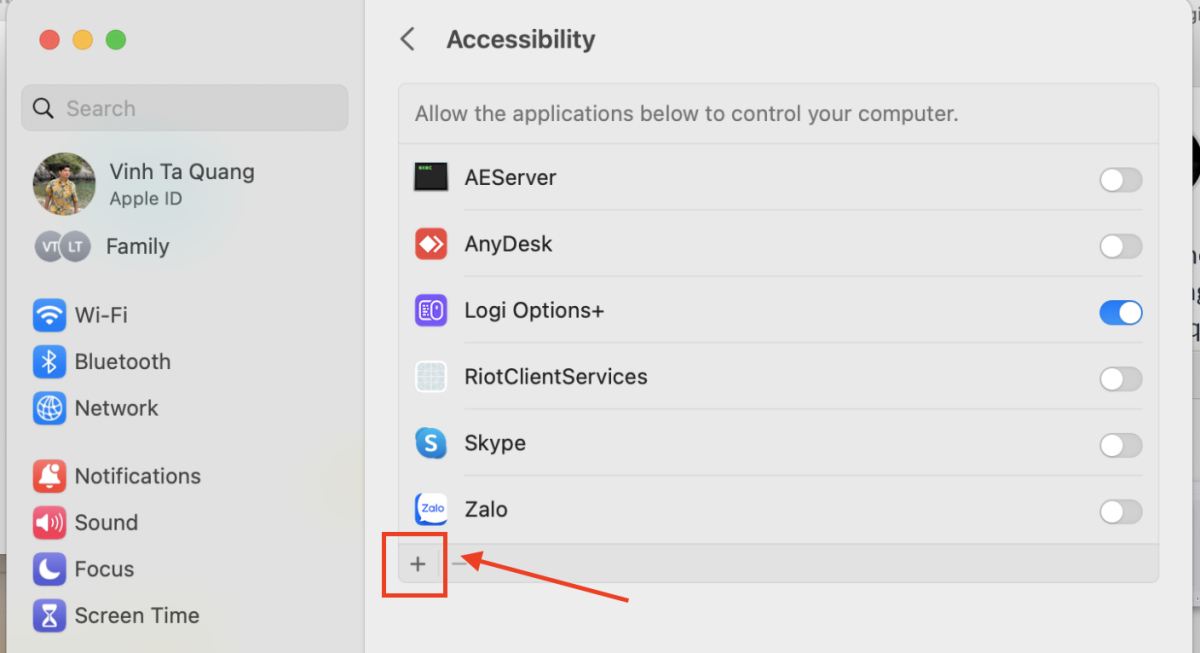Click the minus remove button
The height and width of the screenshot is (653, 1200).
458,564
